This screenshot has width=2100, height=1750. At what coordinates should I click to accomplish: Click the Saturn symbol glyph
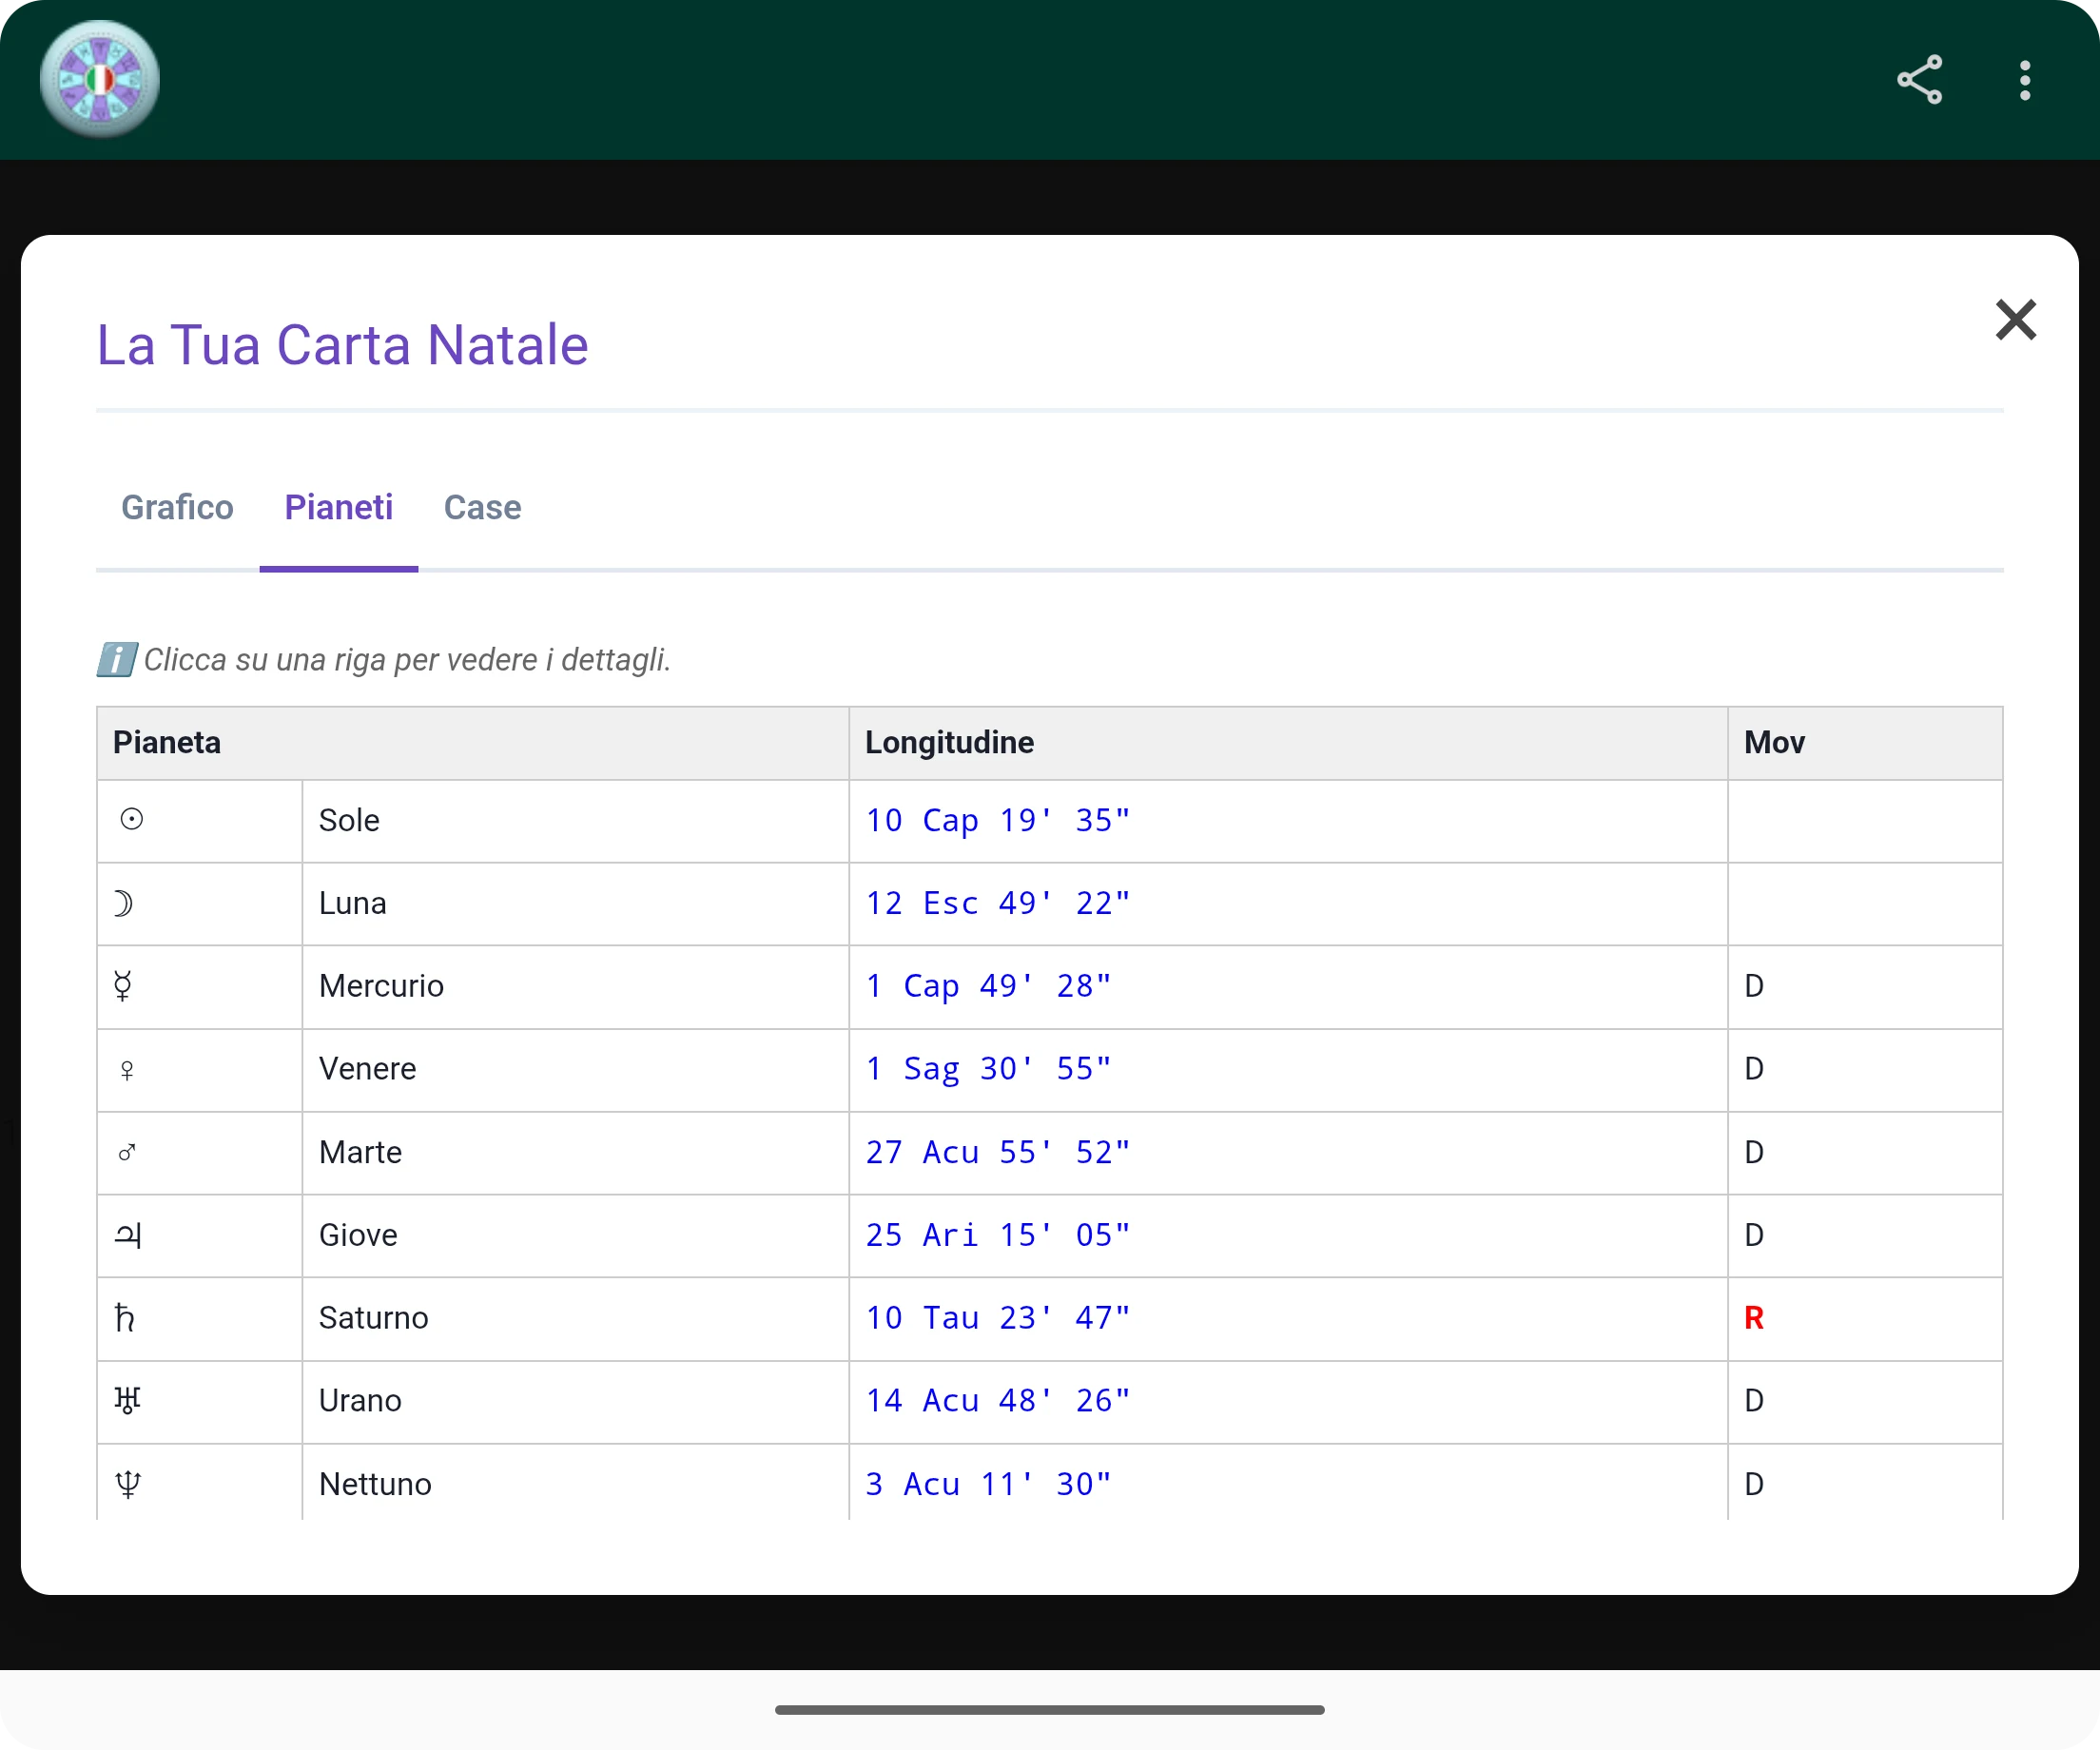click(125, 1318)
